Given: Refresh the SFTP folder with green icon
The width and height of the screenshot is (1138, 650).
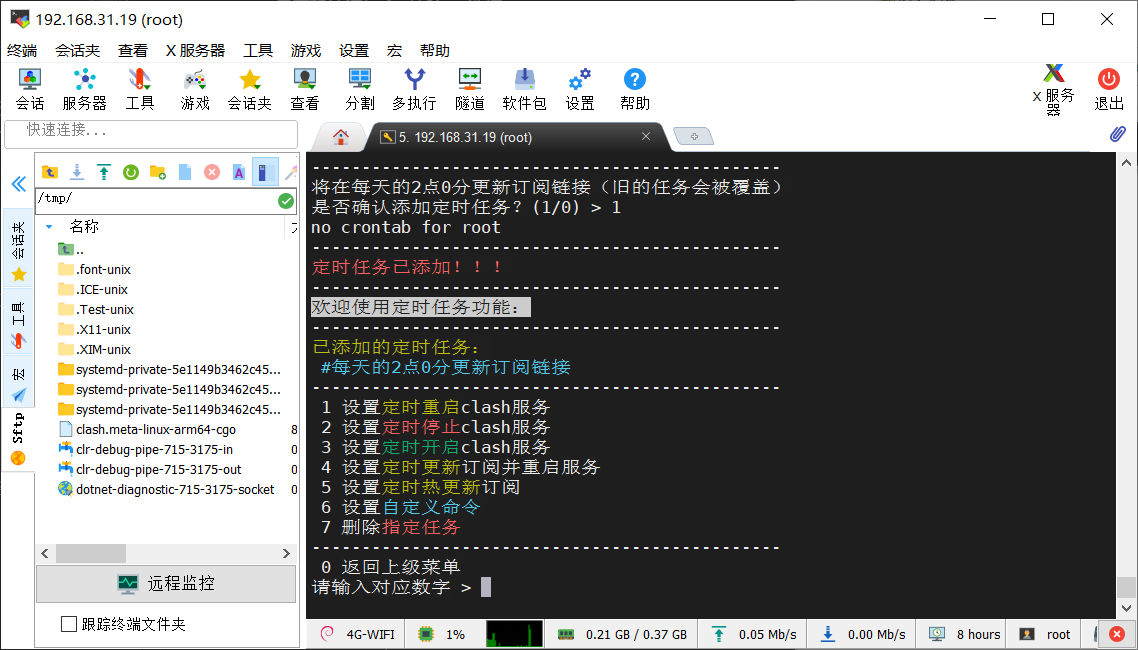Looking at the screenshot, I should (x=131, y=172).
